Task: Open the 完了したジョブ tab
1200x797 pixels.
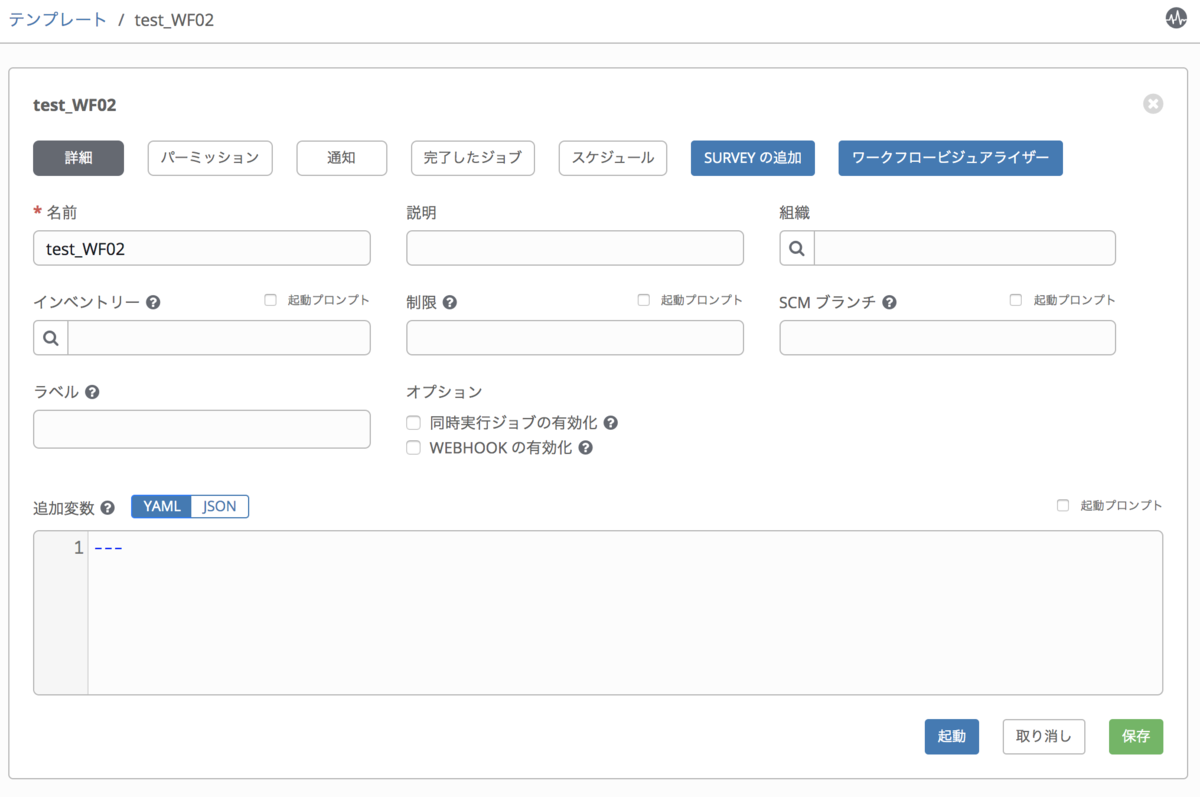Action: pos(473,158)
